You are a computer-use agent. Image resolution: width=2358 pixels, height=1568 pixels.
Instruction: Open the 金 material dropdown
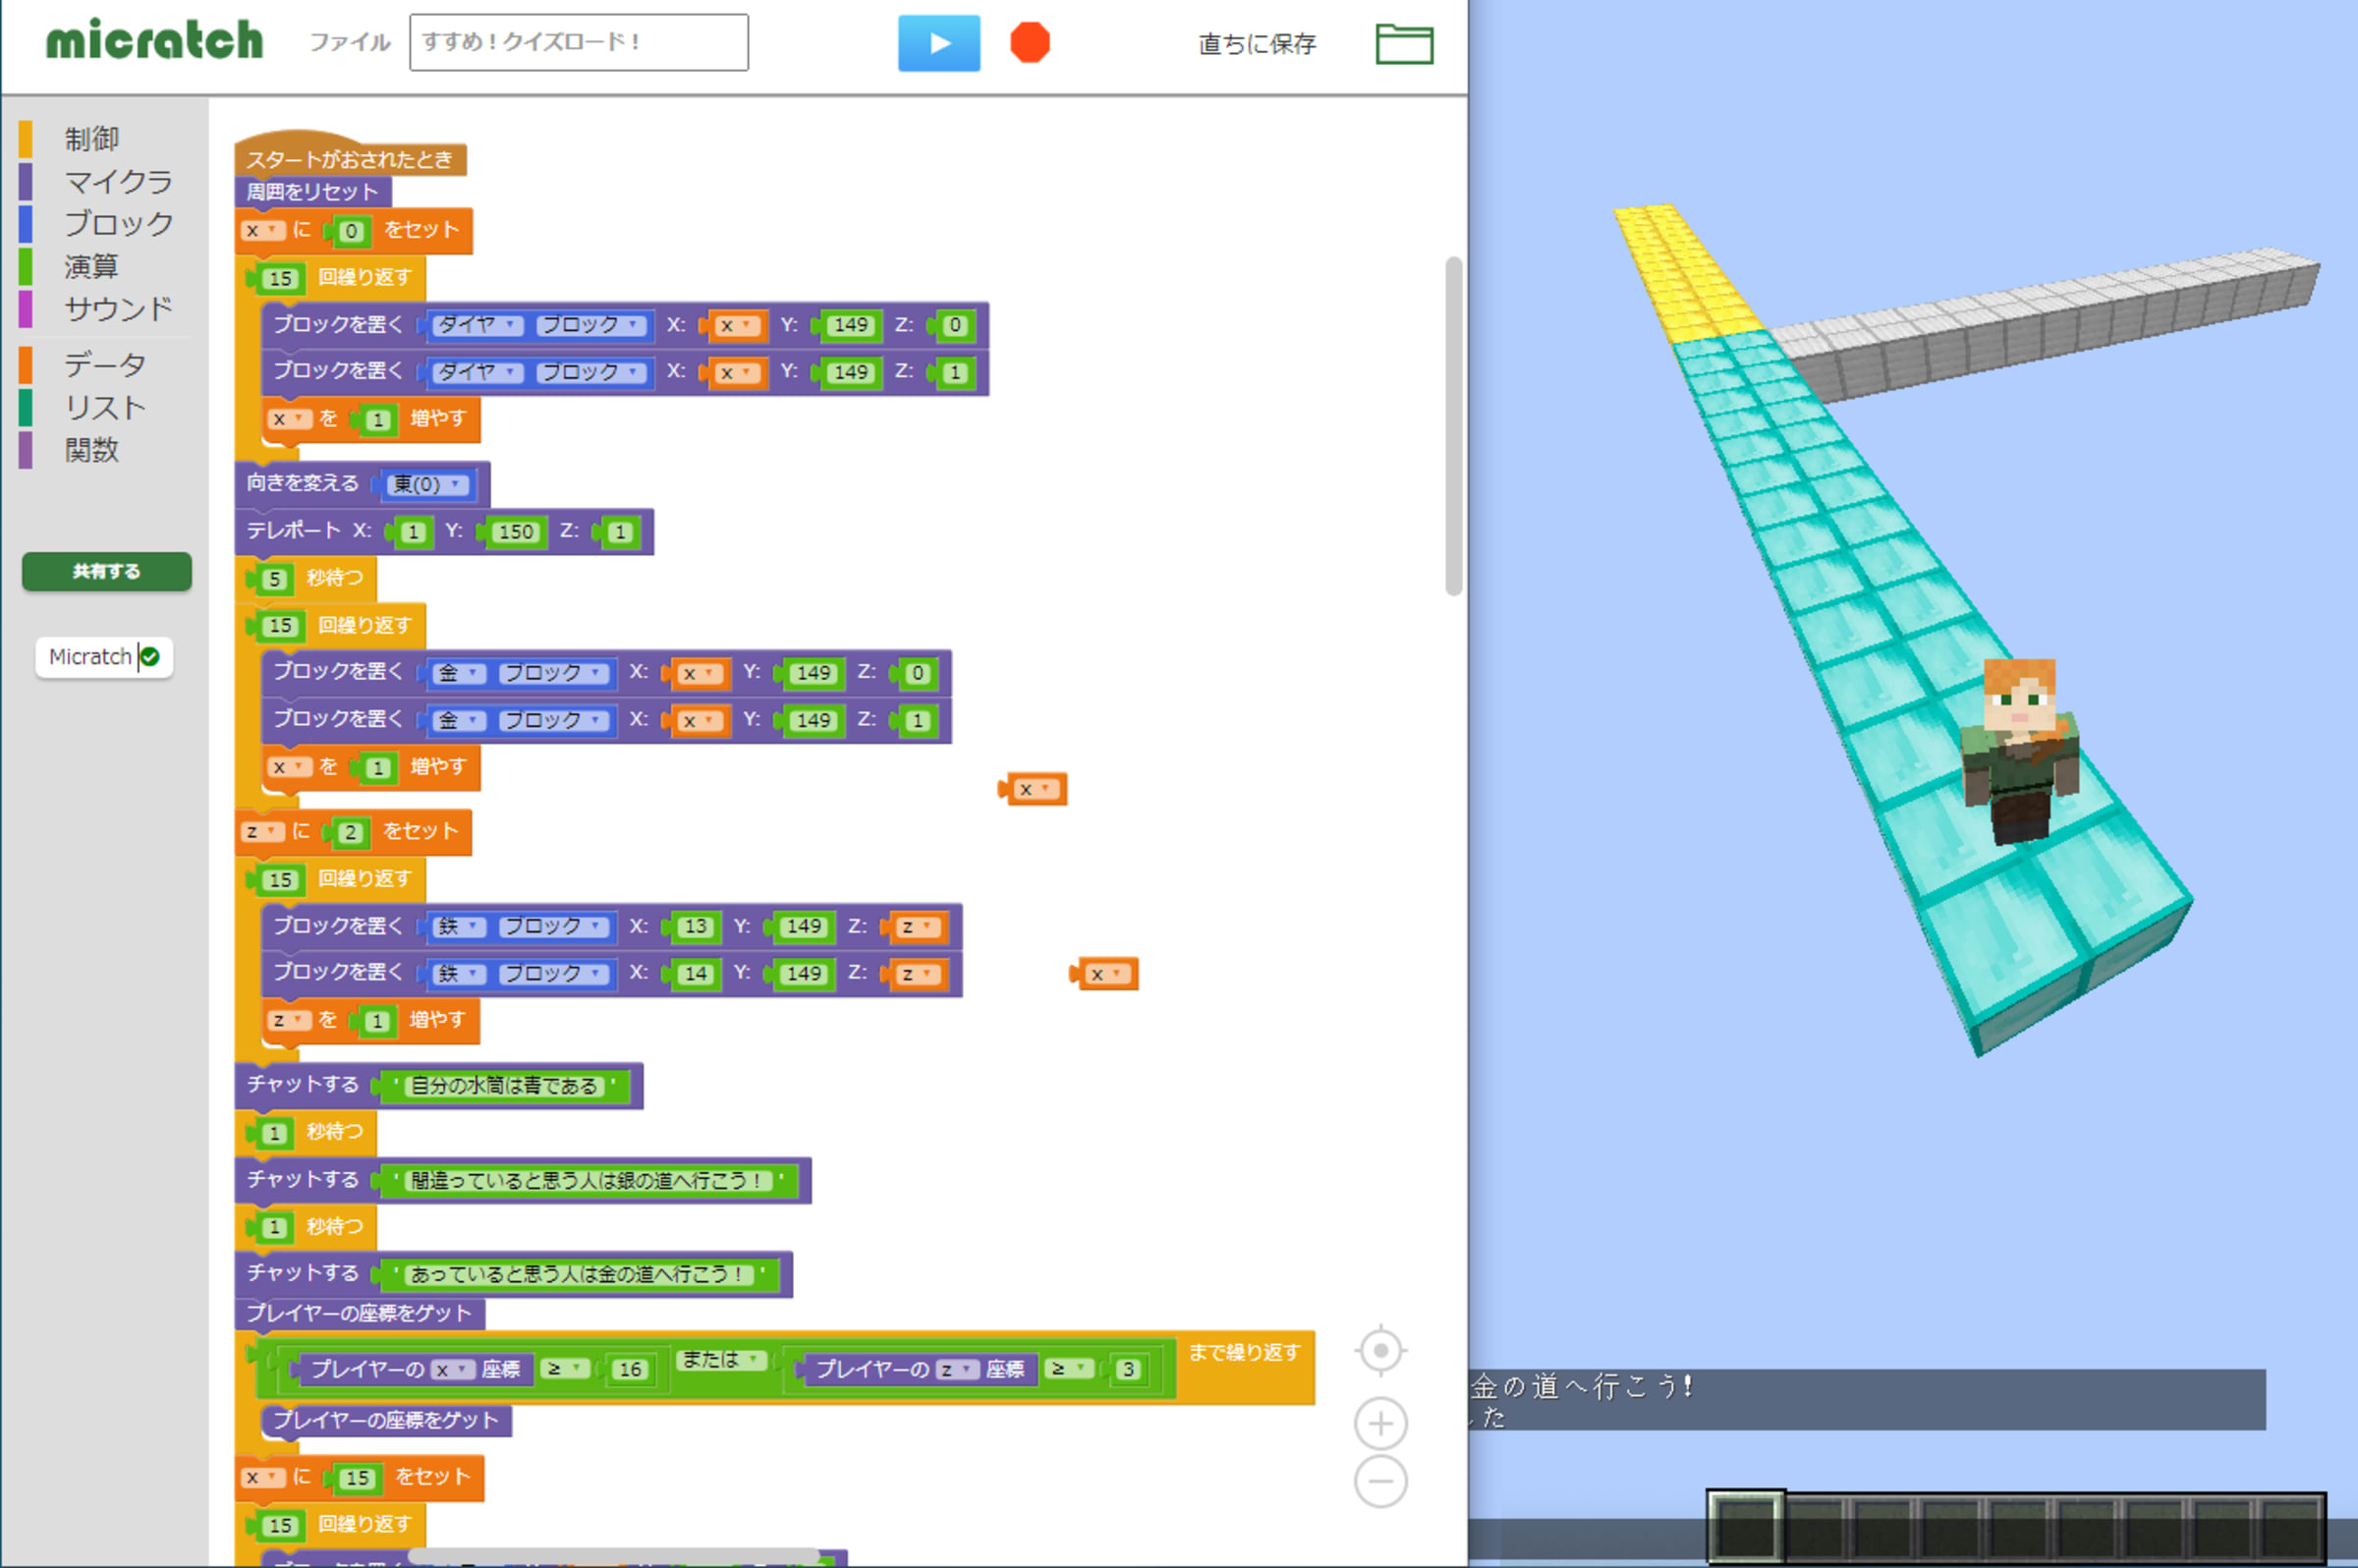[458, 673]
